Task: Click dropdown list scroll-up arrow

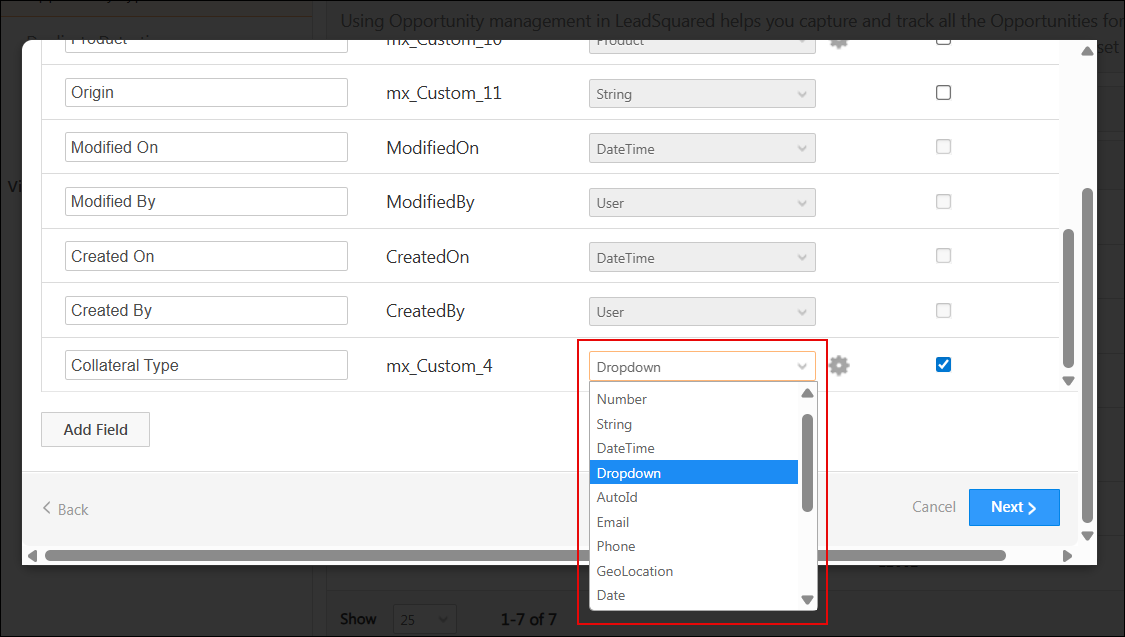Action: point(807,394)
